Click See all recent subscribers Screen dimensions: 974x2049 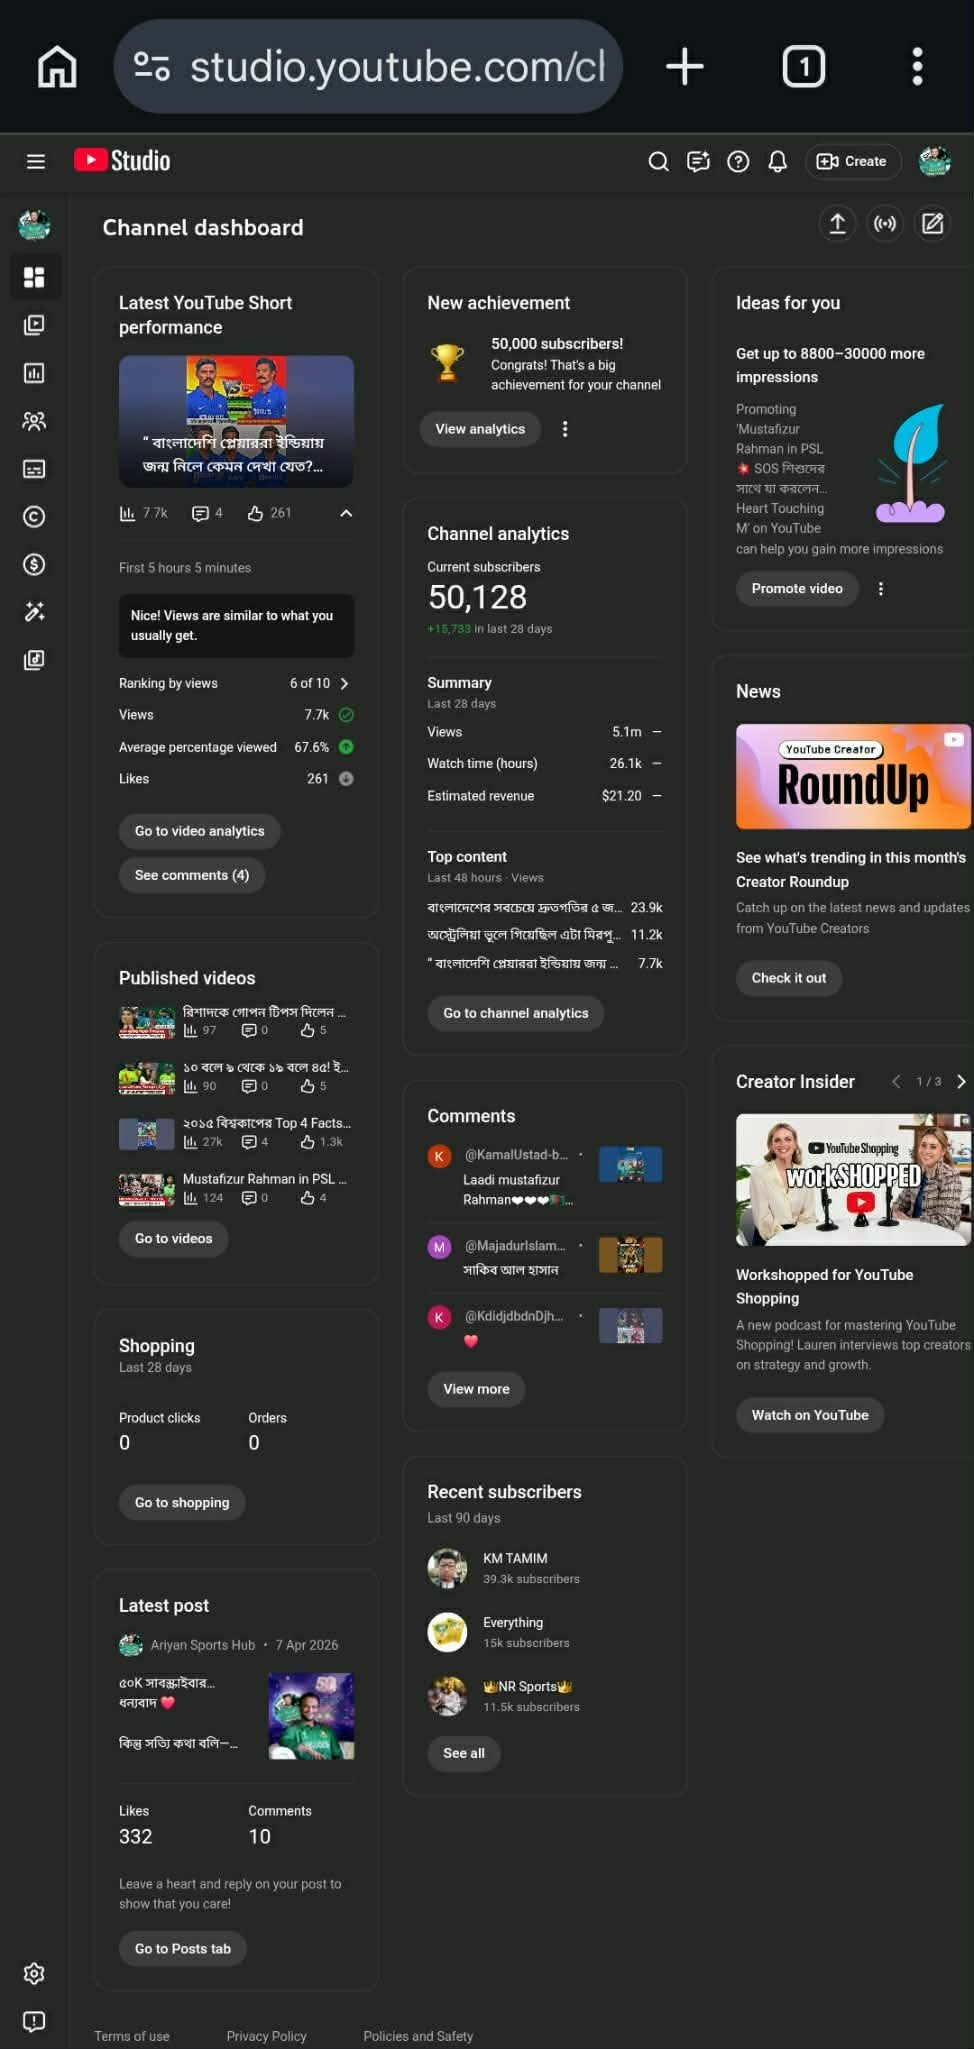(x=464, y=1753)
